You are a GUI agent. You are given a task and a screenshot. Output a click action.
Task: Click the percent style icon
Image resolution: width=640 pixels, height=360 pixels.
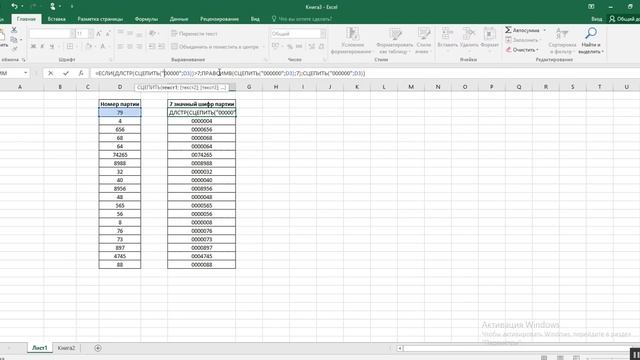290,47
